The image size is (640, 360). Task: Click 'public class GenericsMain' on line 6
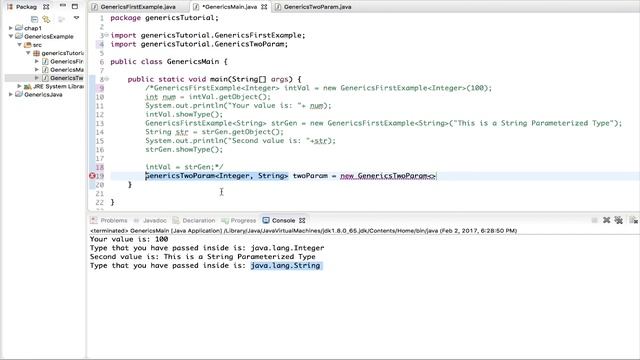[x=165, y=62]
